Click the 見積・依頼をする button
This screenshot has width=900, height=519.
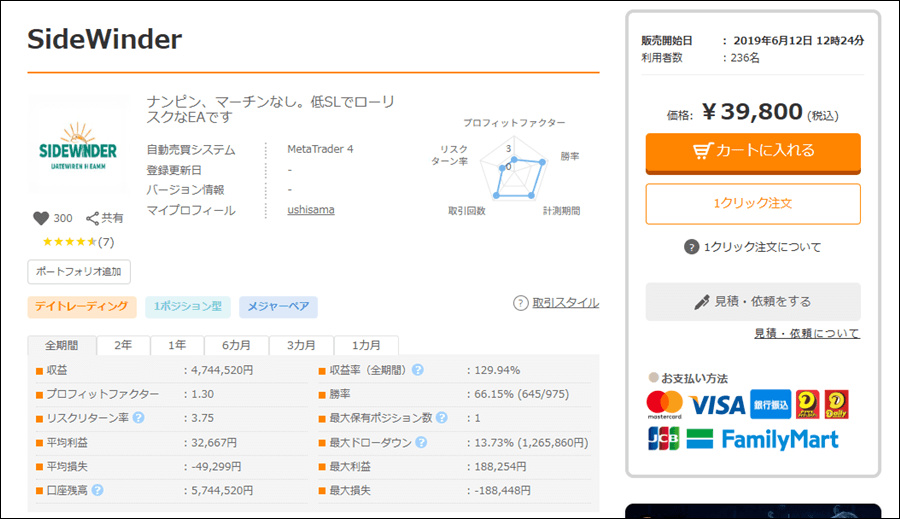pos(753,301)
